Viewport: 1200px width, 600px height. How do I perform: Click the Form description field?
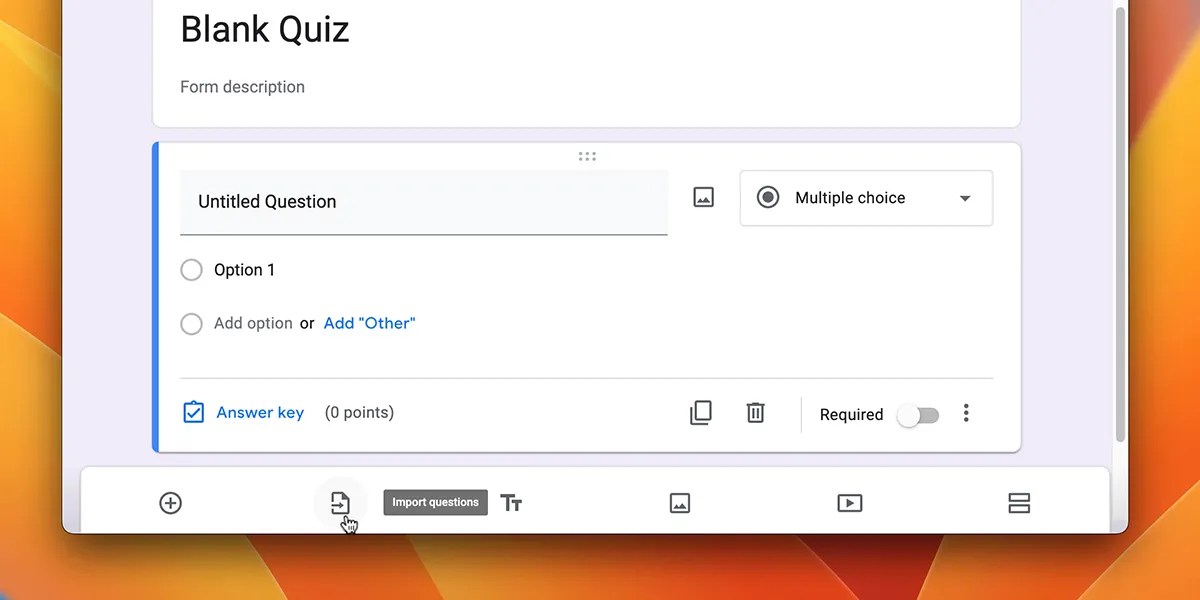pyautogui.click(x=242, y=87)
